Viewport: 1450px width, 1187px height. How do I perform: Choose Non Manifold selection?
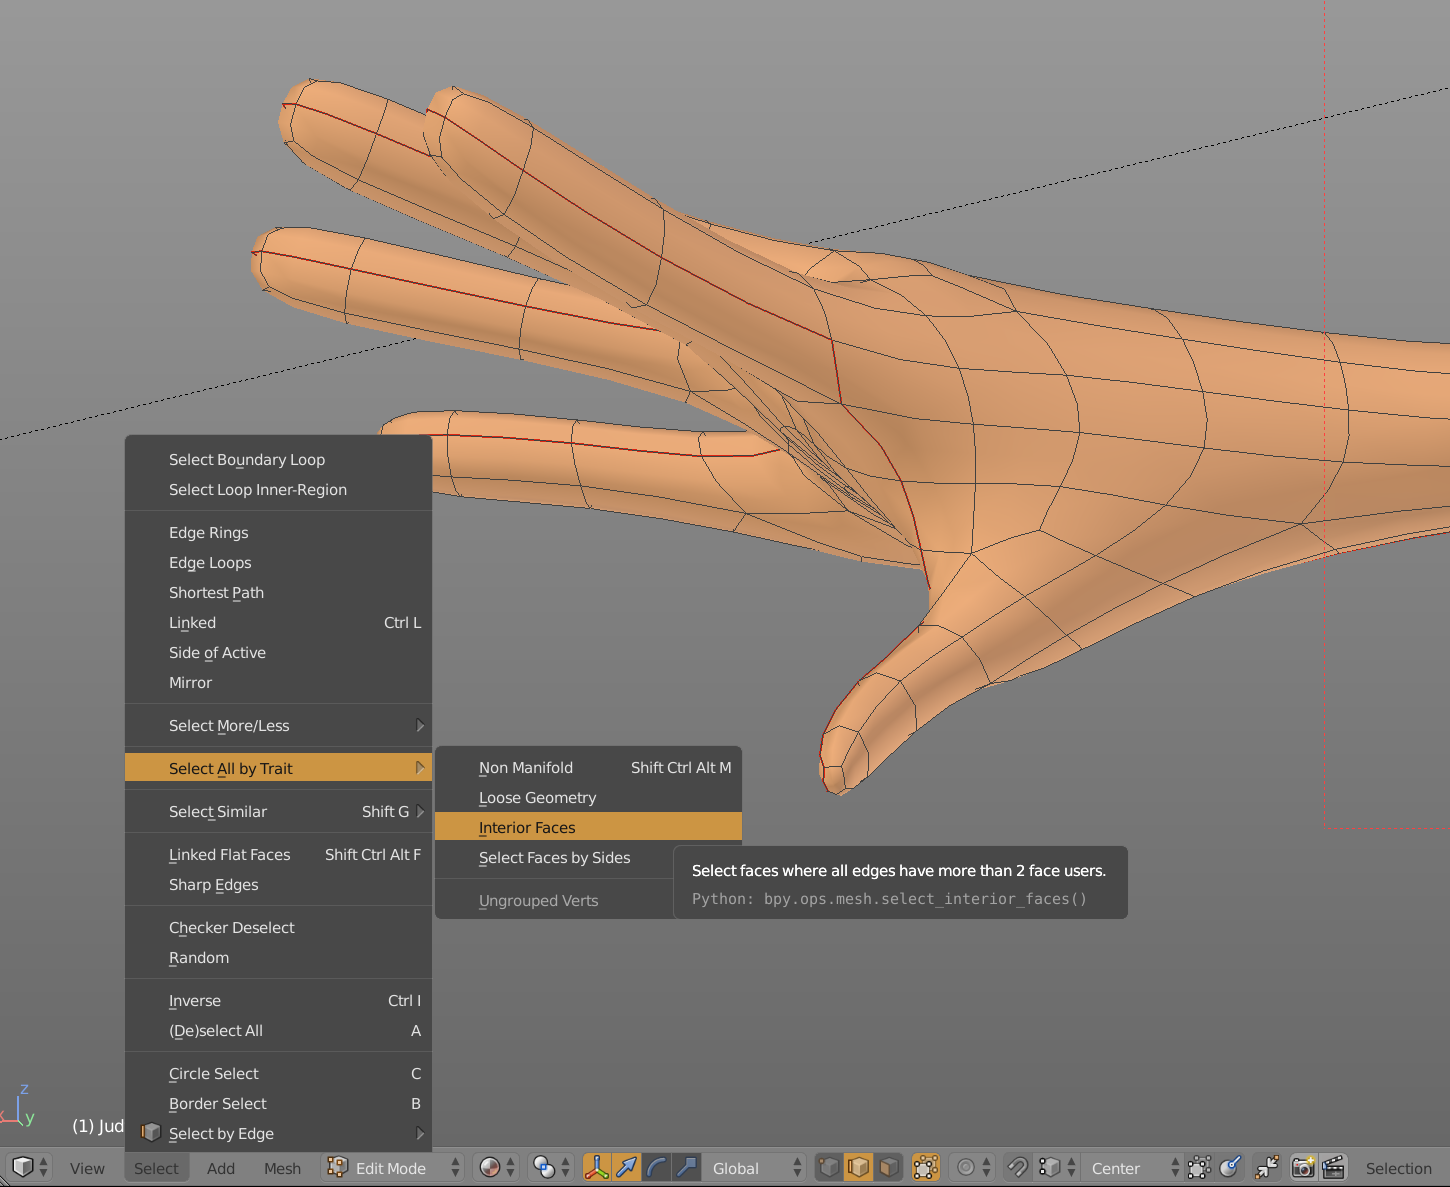point(588,767)
